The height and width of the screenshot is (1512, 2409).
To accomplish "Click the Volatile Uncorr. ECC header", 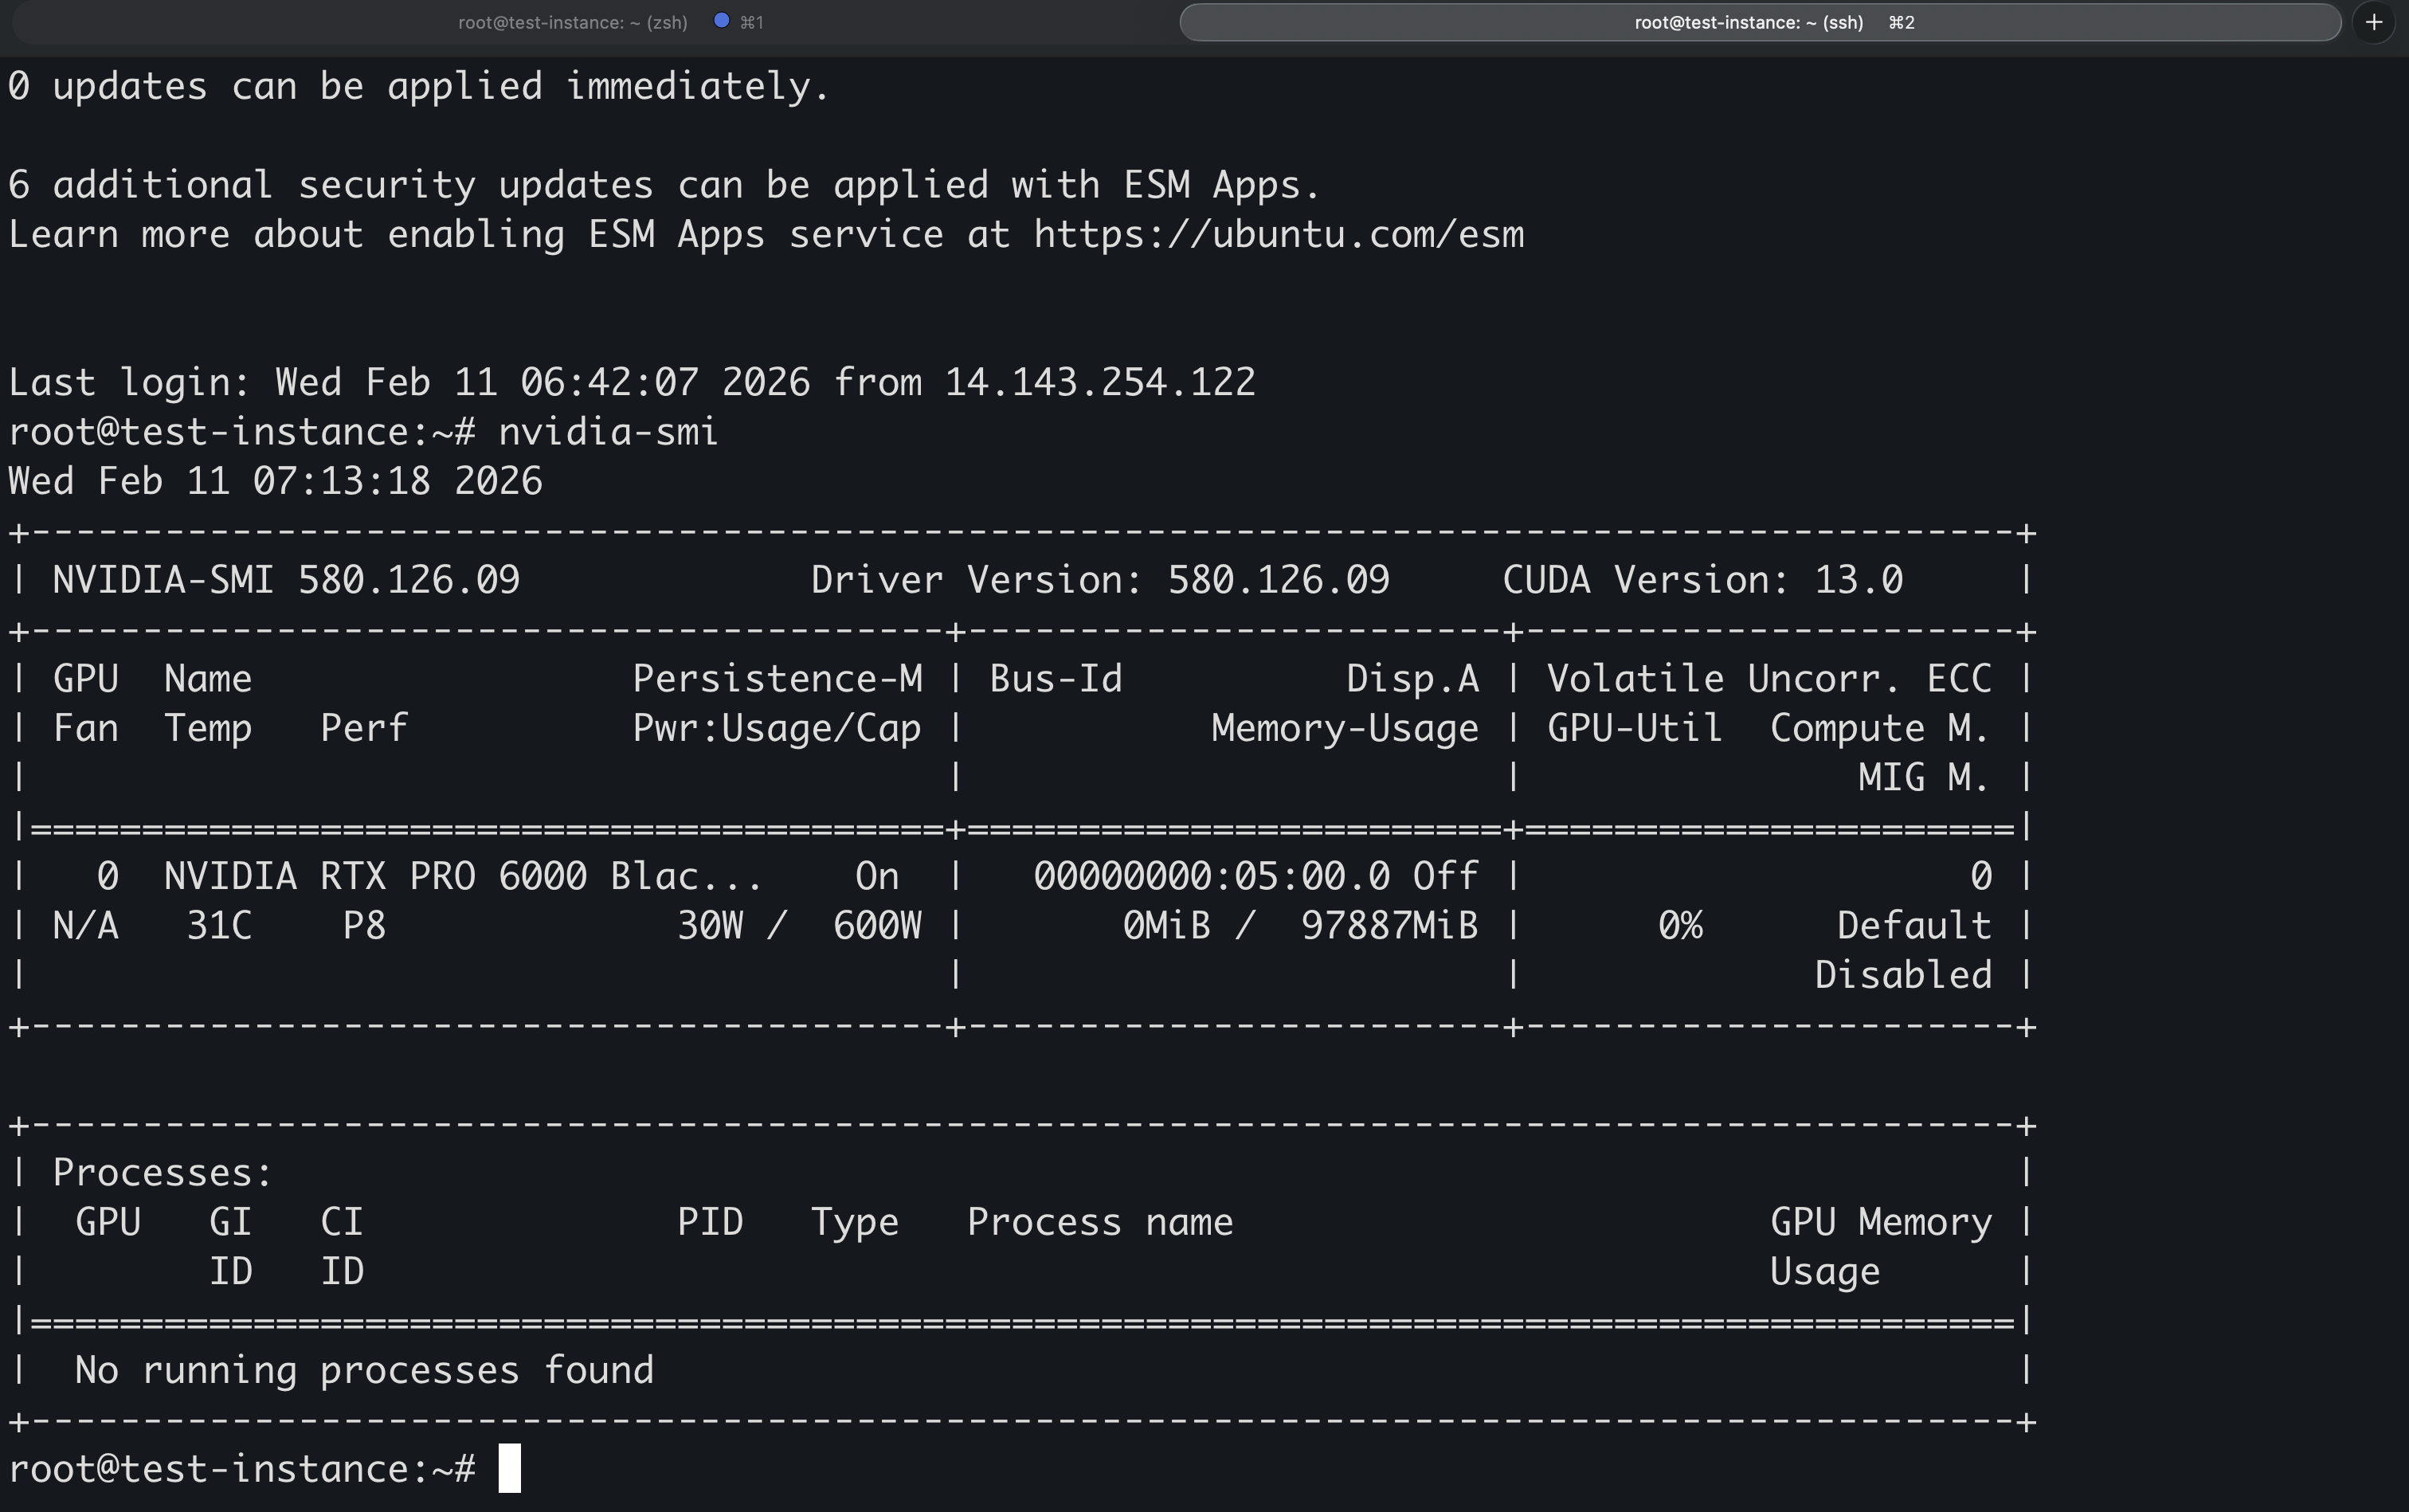I will coord(1769,679).
